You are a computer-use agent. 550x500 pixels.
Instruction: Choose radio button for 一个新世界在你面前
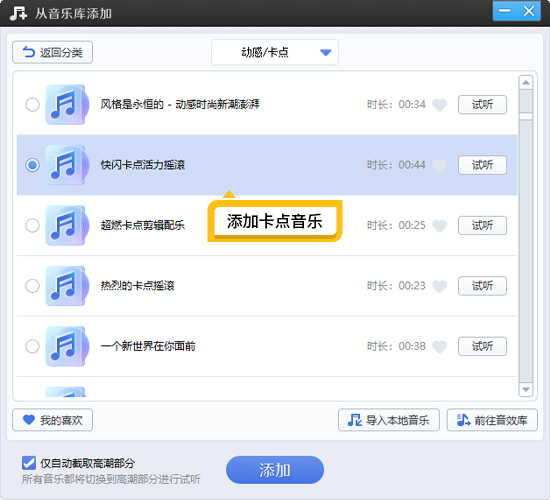click(32, 346)
